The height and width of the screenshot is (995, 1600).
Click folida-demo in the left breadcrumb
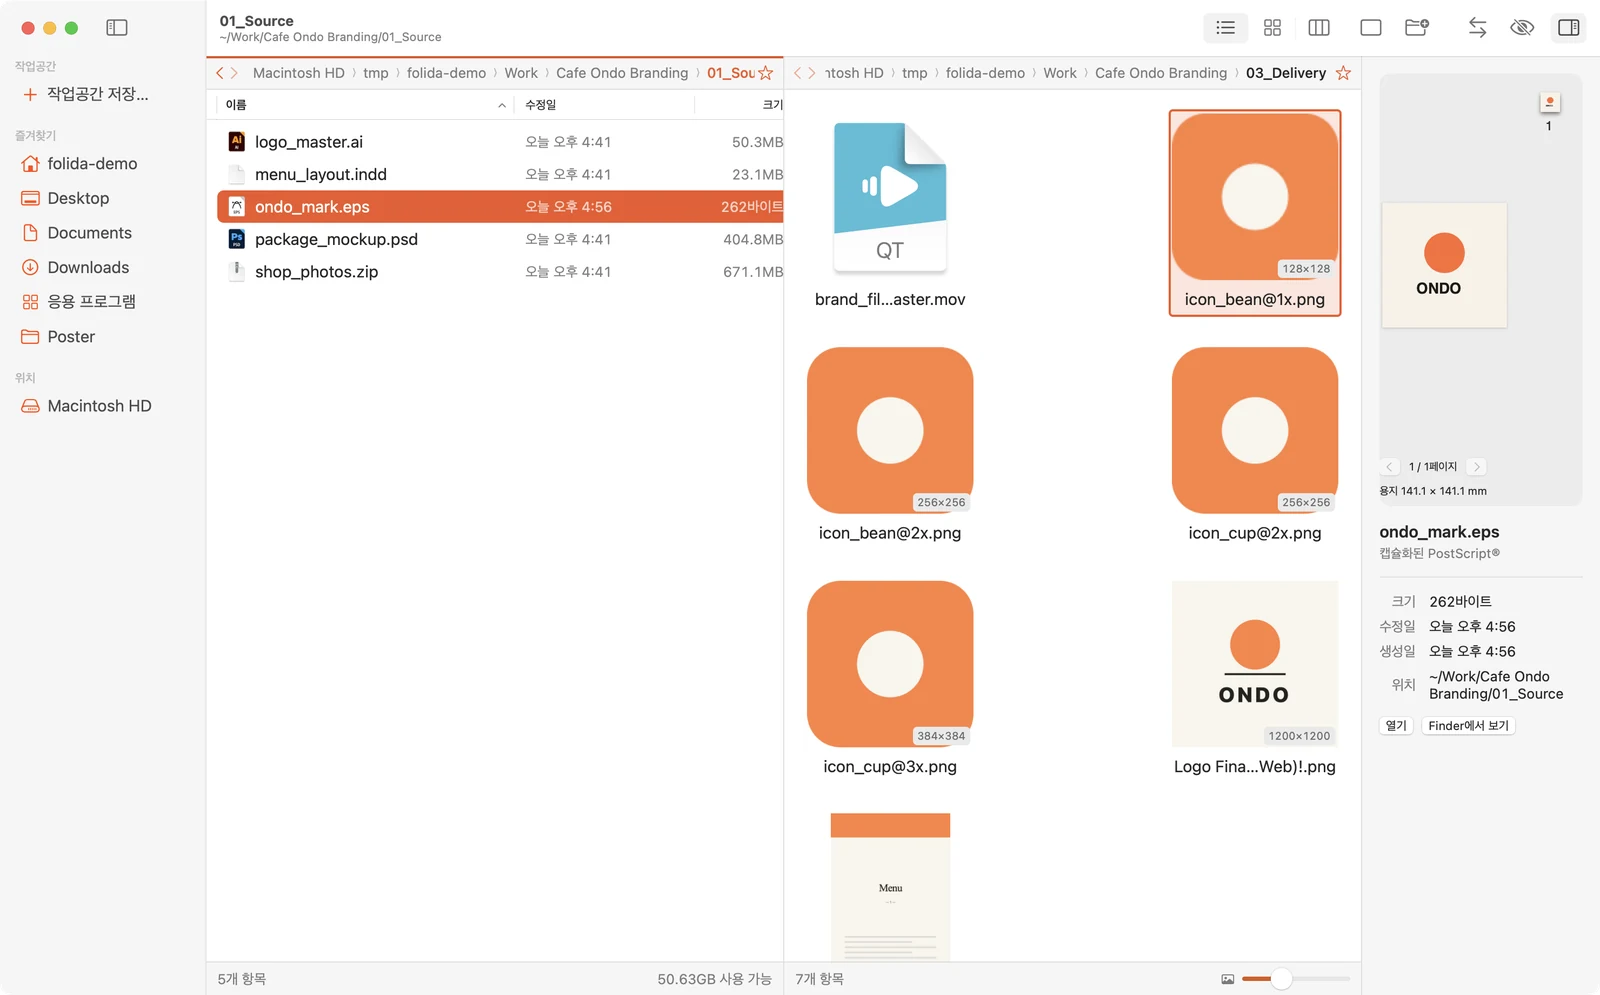[446, 73]
